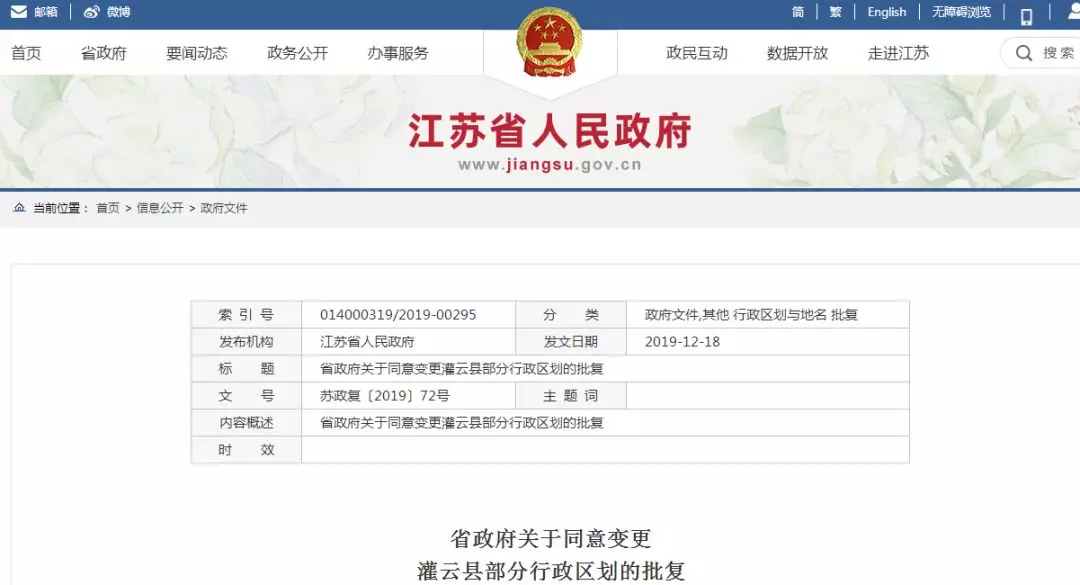Open the 数据开放 menu

[x=798, y=53]
